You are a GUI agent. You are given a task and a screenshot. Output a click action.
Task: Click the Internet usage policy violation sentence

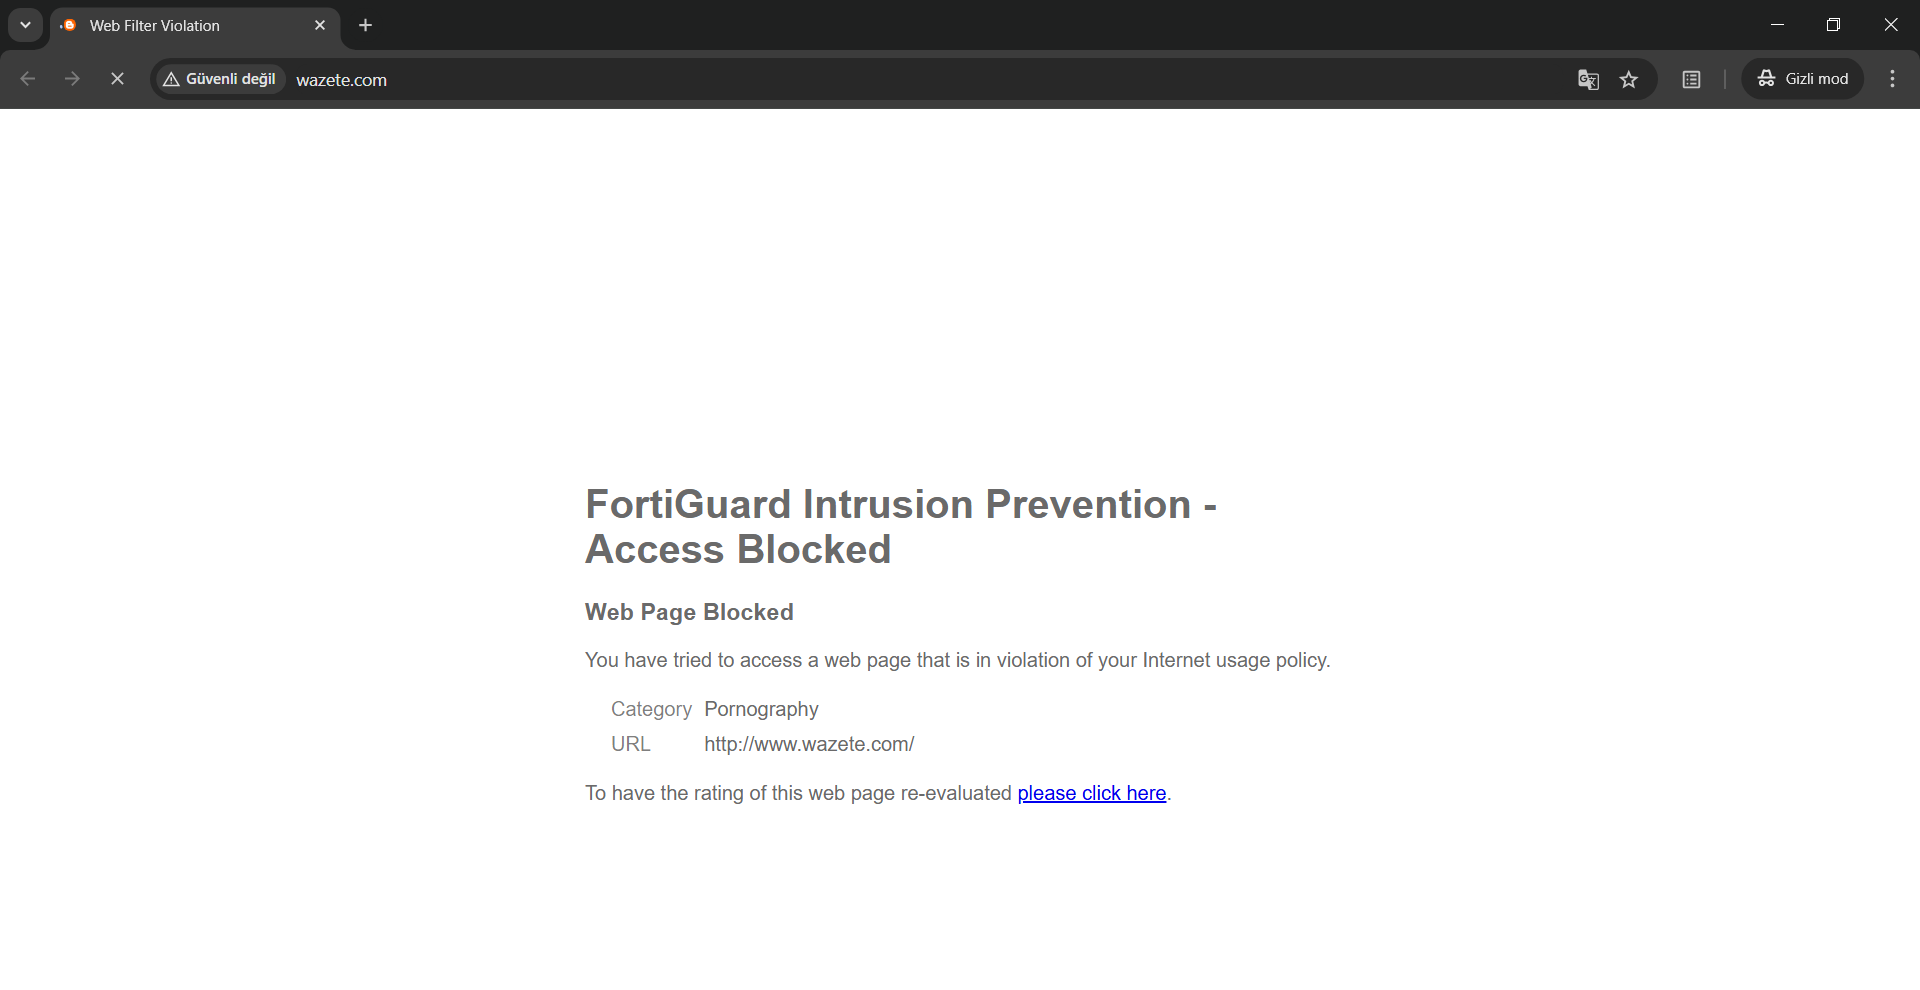(x=957, y=660)
